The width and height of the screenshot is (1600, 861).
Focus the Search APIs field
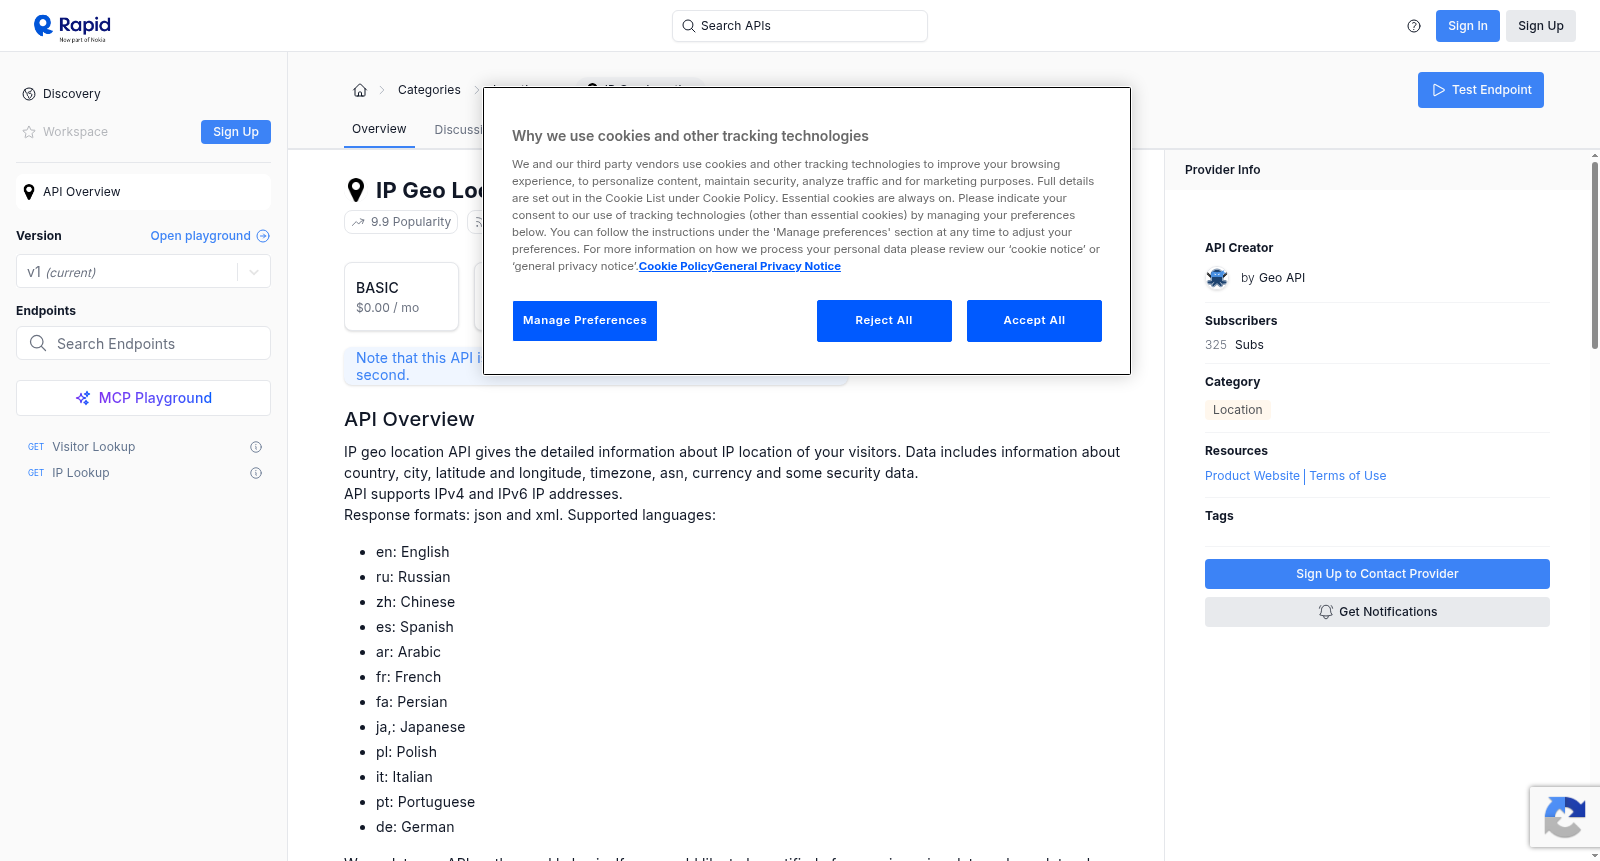[800, 26]
